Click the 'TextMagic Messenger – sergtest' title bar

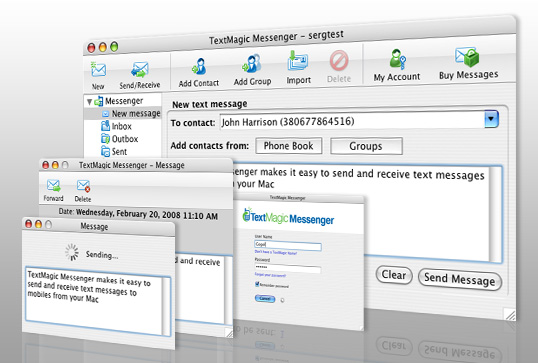(x=276, y=37)
